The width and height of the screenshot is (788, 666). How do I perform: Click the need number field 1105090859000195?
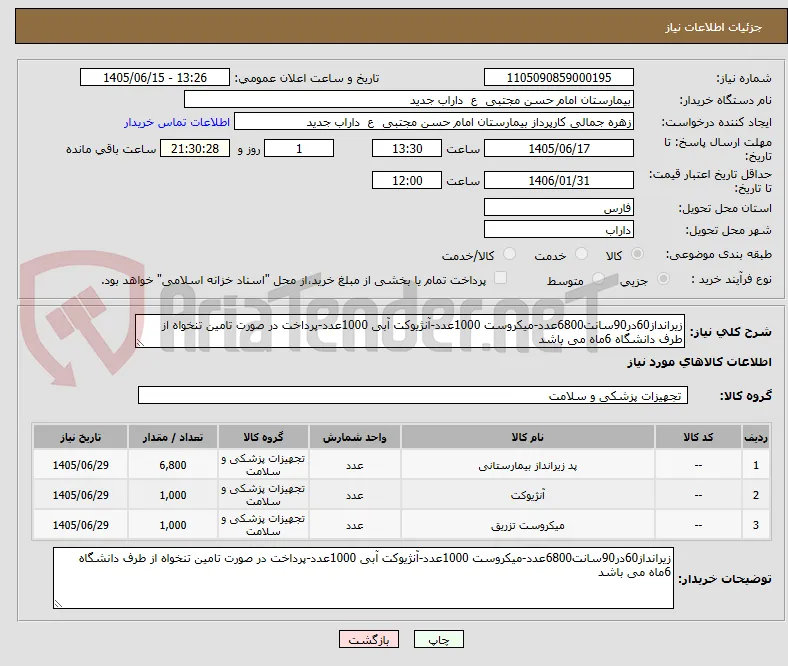(559, 77)
